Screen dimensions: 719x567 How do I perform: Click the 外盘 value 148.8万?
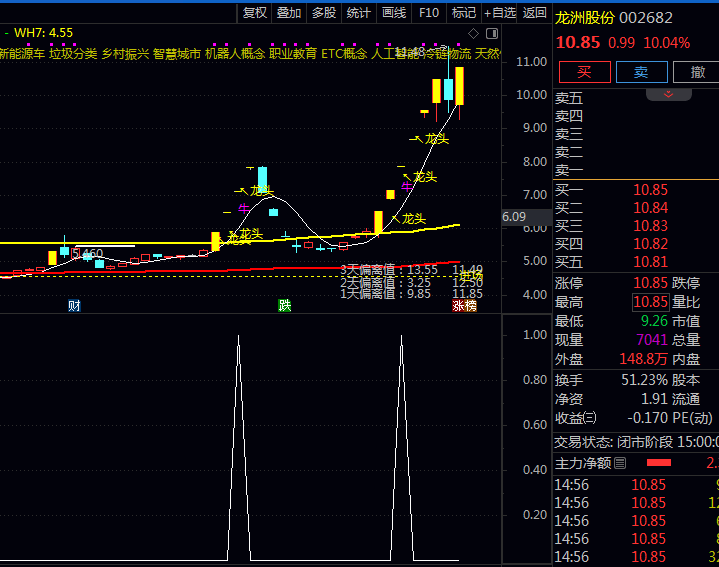(x=644, y=359)
